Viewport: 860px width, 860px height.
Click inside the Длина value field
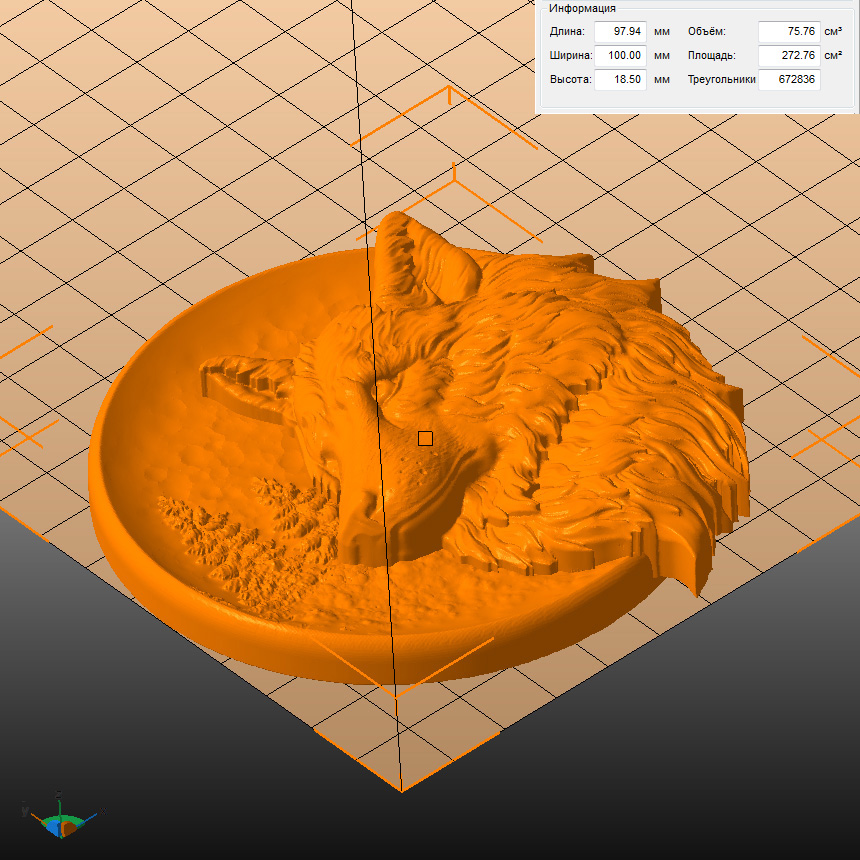click(620, 32)
